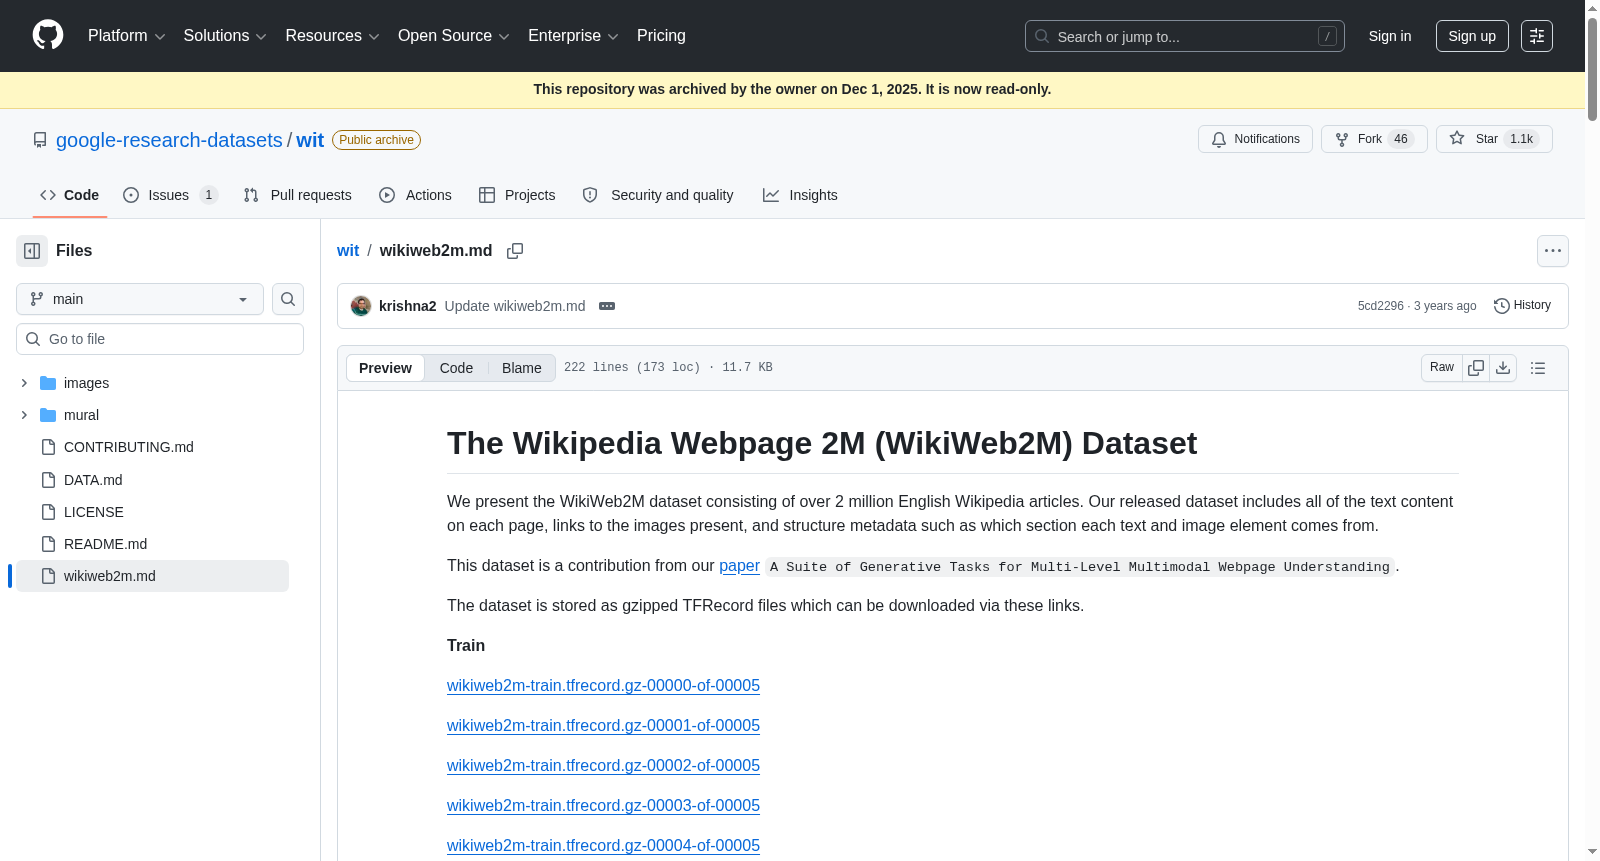Search this repository with the magnifier button
The width and height of the screenshot is (1600, 861).
coord(288,299)
